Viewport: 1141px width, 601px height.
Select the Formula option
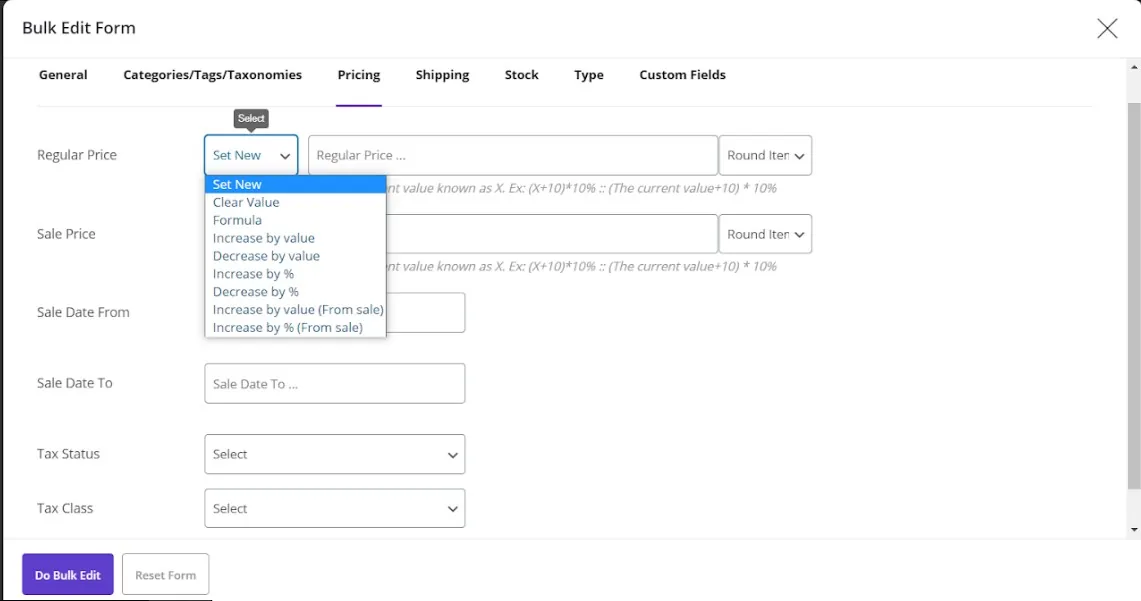[237, 220]
